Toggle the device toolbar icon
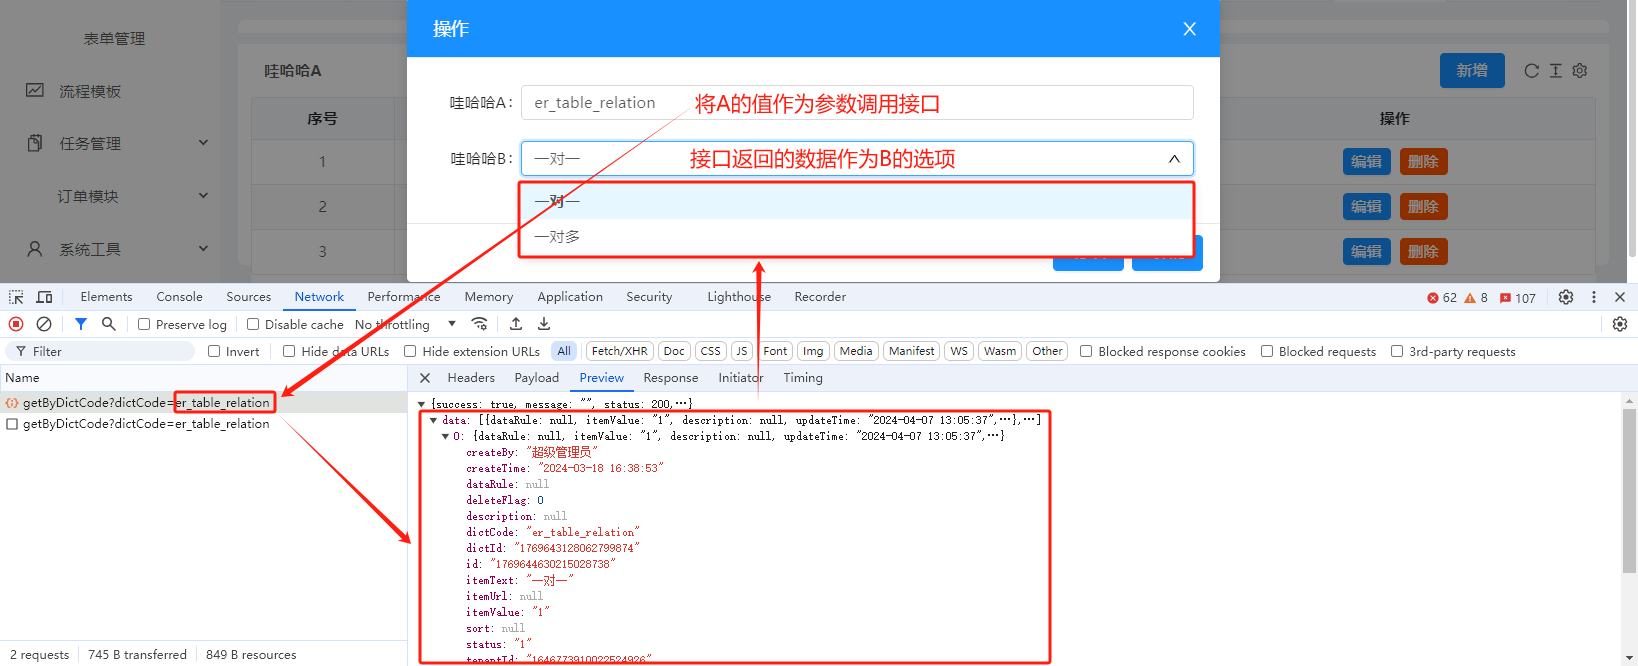This screenshot has height=666, width=1638. 44,297
